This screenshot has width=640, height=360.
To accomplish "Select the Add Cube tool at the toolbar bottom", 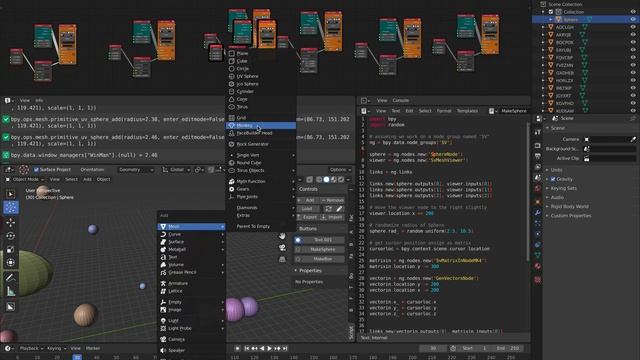I will tap(11, 307).
